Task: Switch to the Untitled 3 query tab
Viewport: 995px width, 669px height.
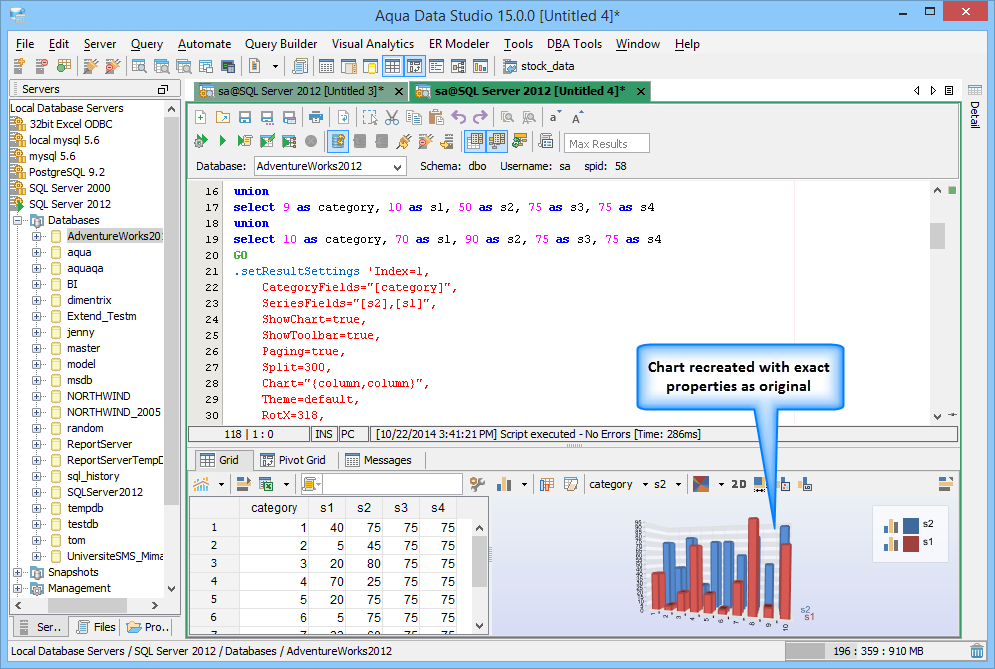Action: (301, 91)
